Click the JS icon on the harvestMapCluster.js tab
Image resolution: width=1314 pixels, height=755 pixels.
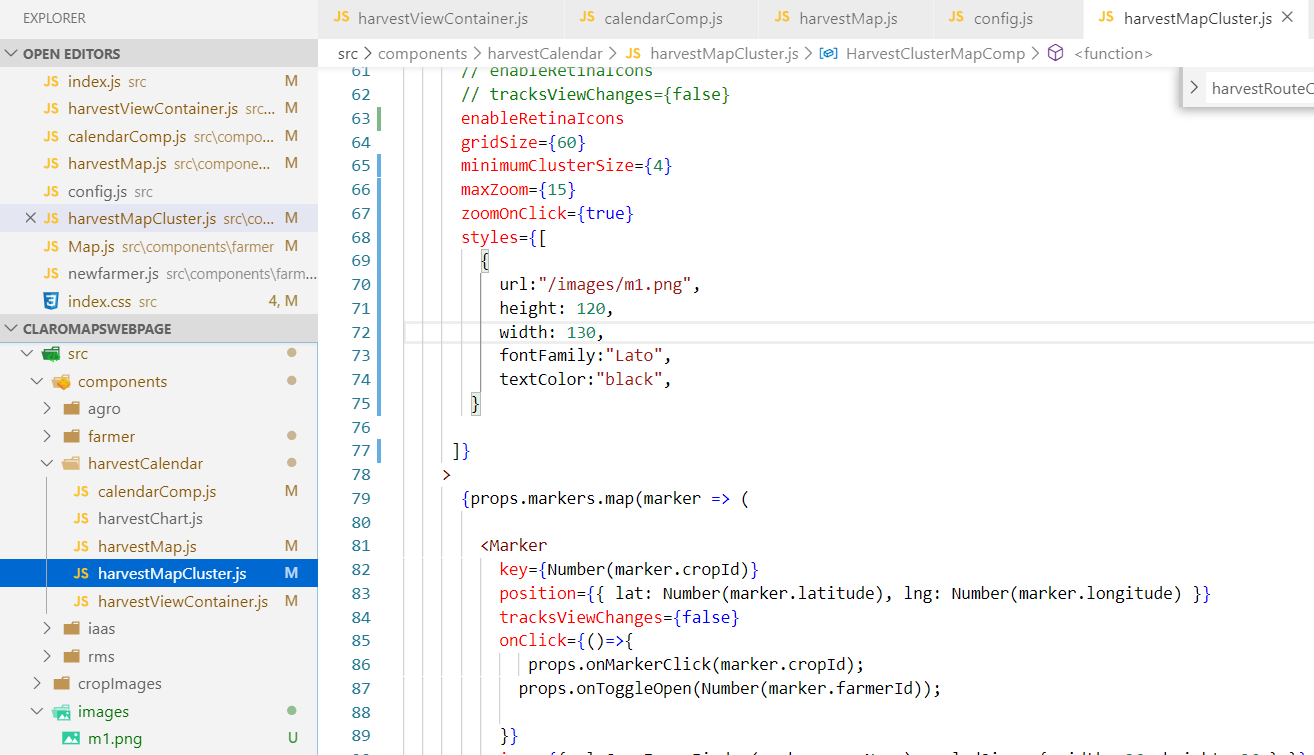(1104, 16)
